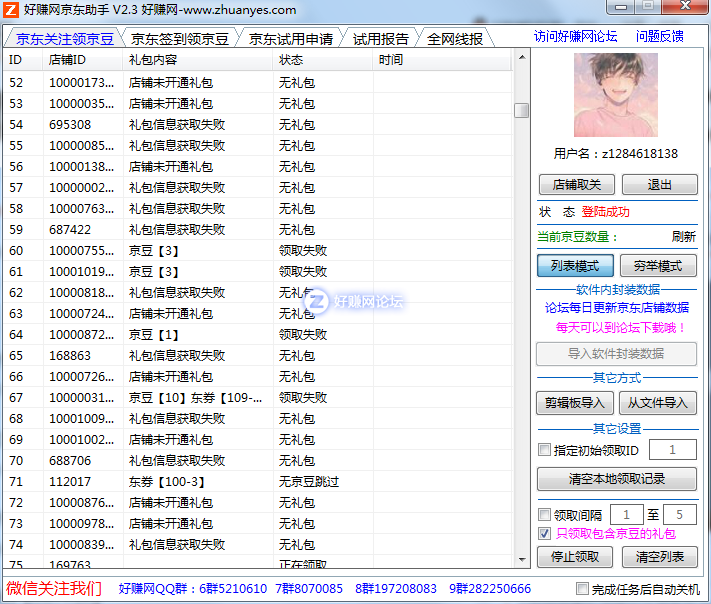Click the list scrollbar thumb
711x604 pixels.
point(521,110)
